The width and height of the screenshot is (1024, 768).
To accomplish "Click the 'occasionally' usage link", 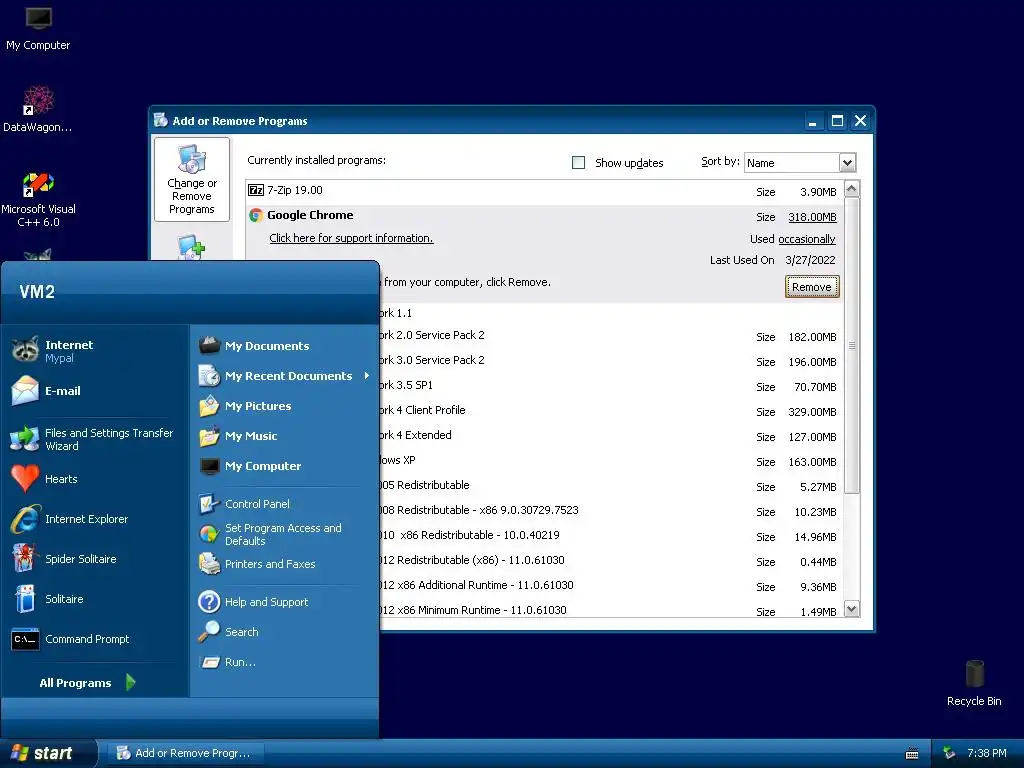I will tap(807, 239).
